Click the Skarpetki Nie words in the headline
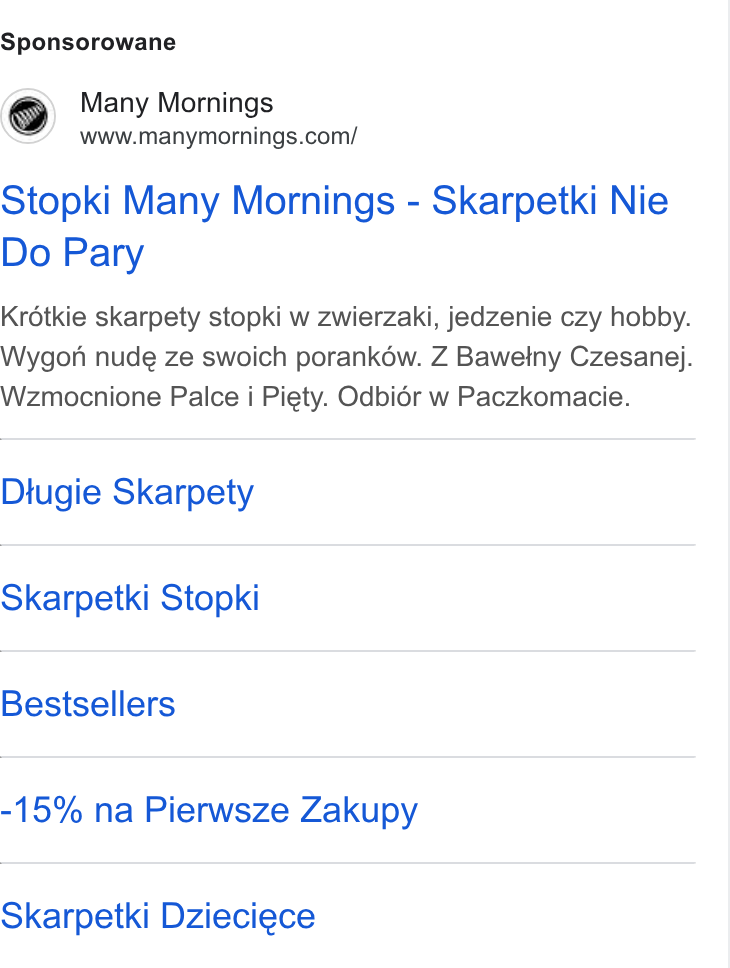 click(x=550, y=201)
